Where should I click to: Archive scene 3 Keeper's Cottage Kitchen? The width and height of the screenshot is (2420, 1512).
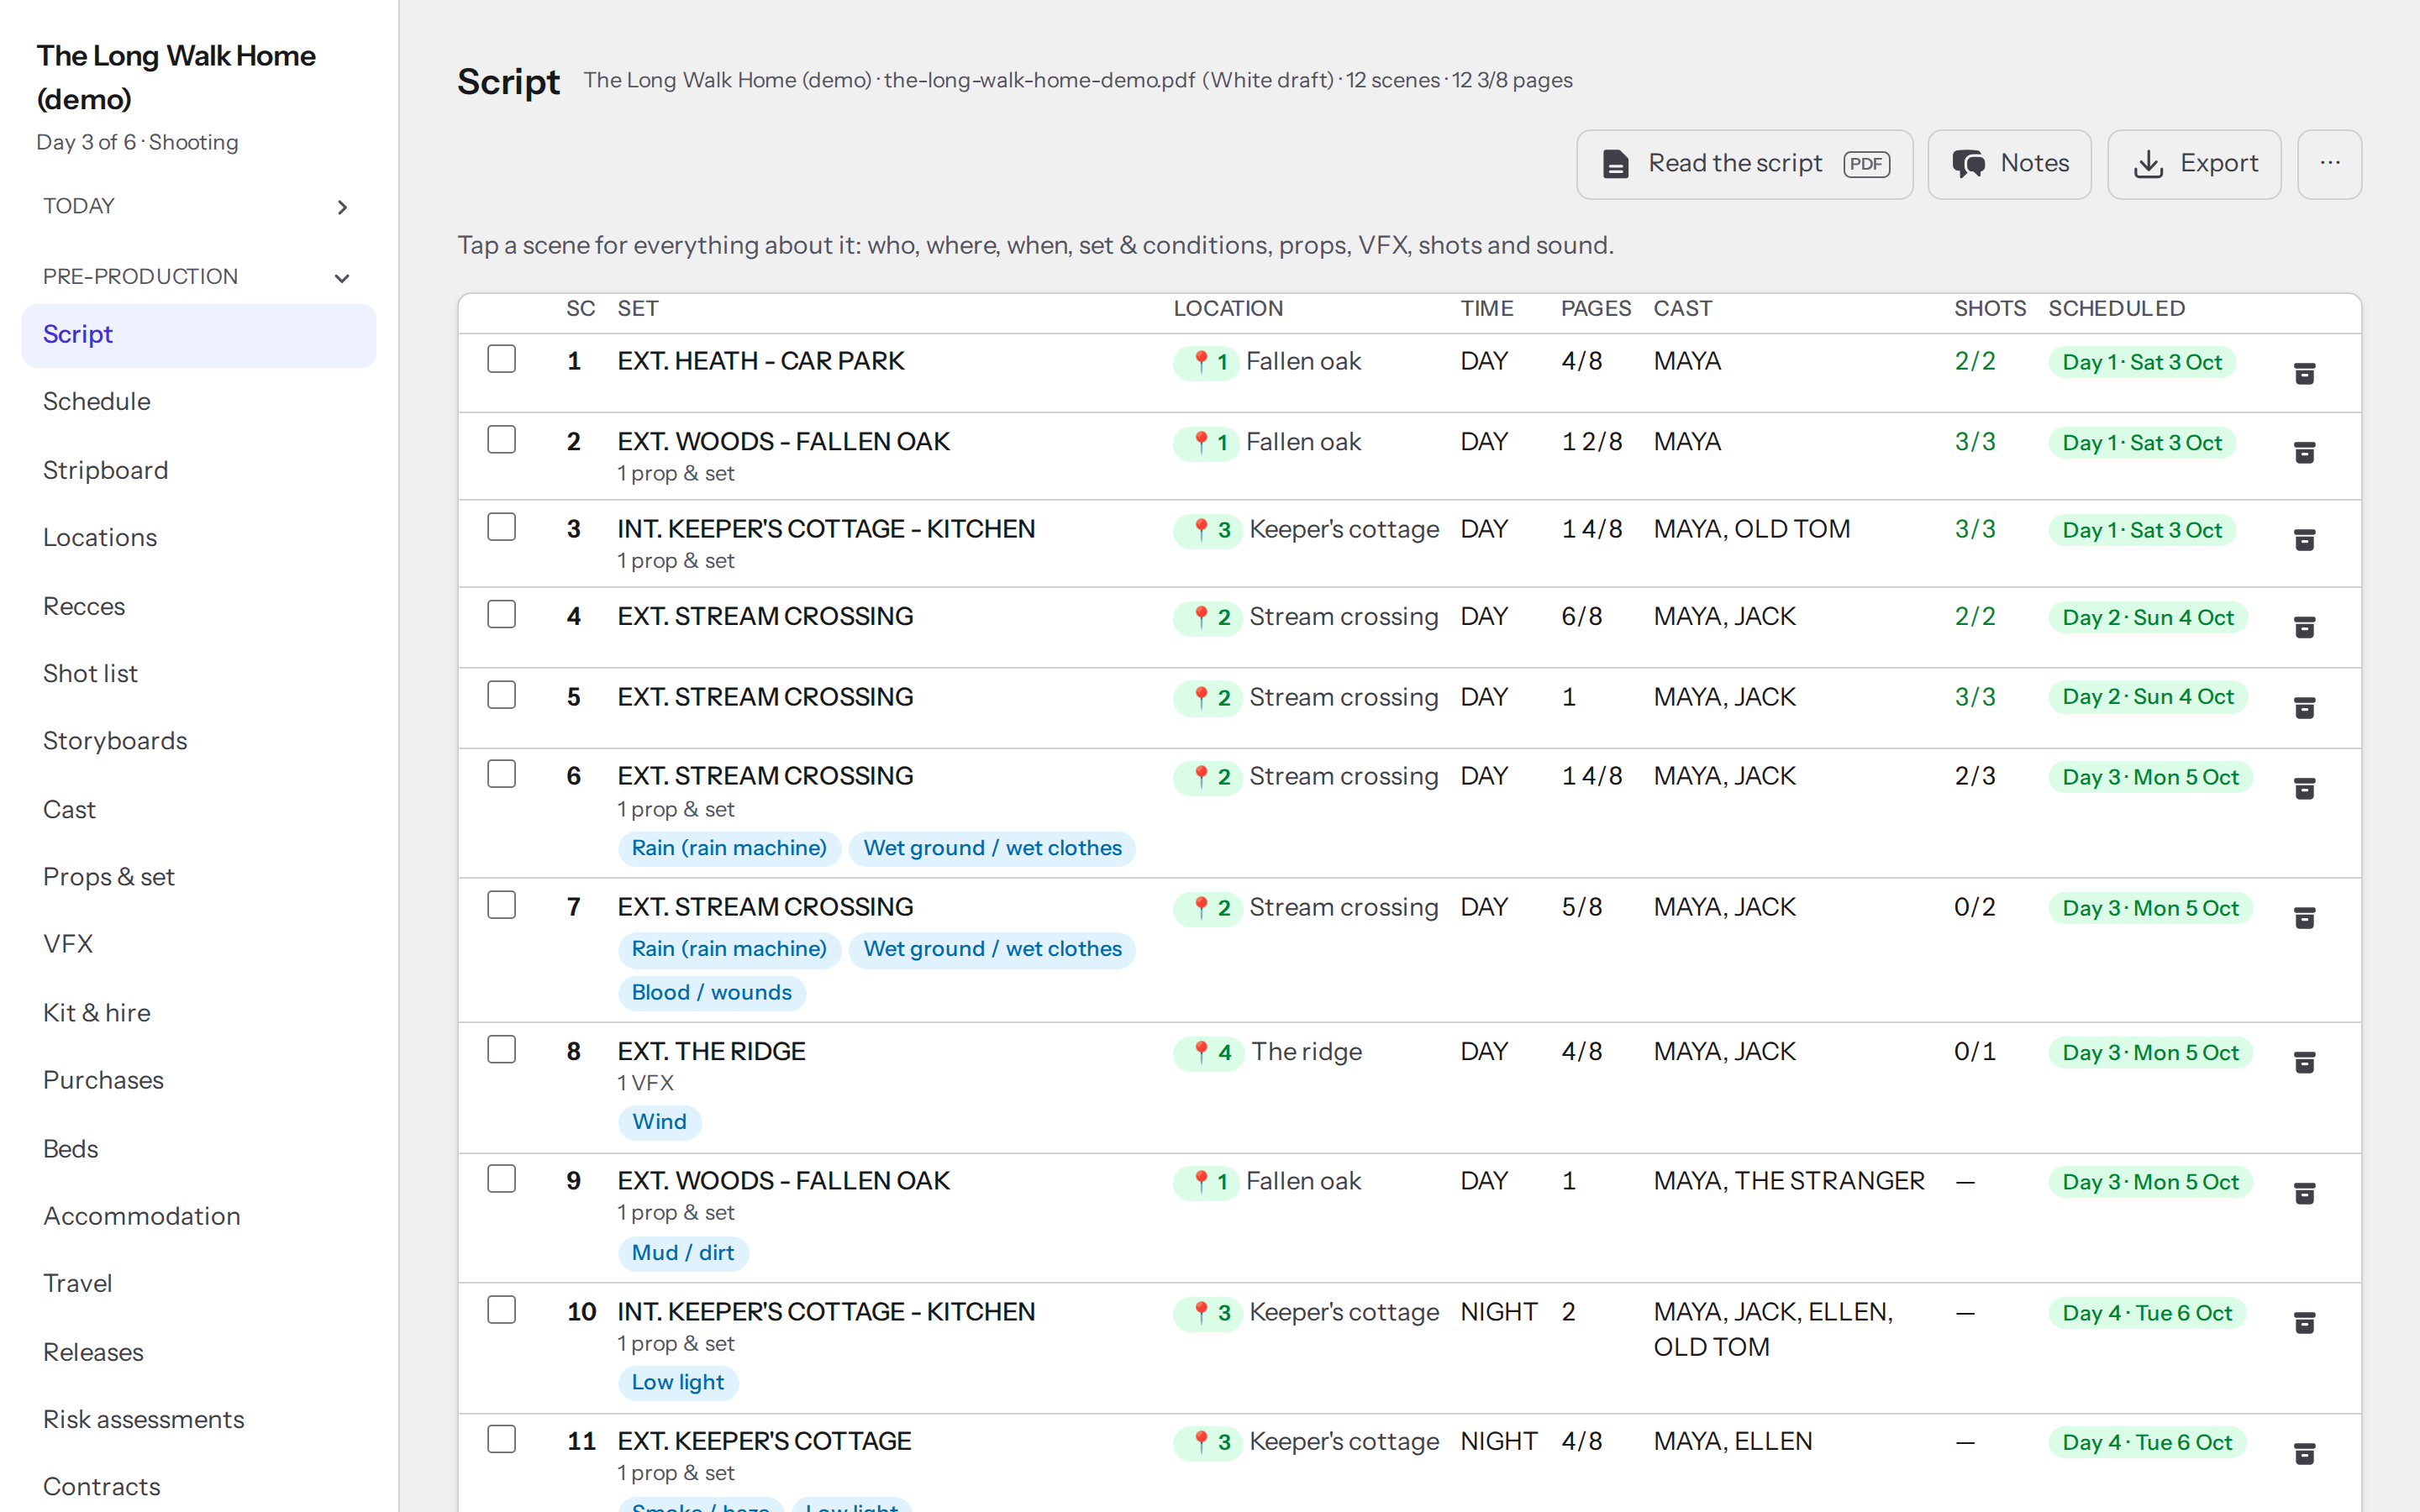(x=2304, y=540)
